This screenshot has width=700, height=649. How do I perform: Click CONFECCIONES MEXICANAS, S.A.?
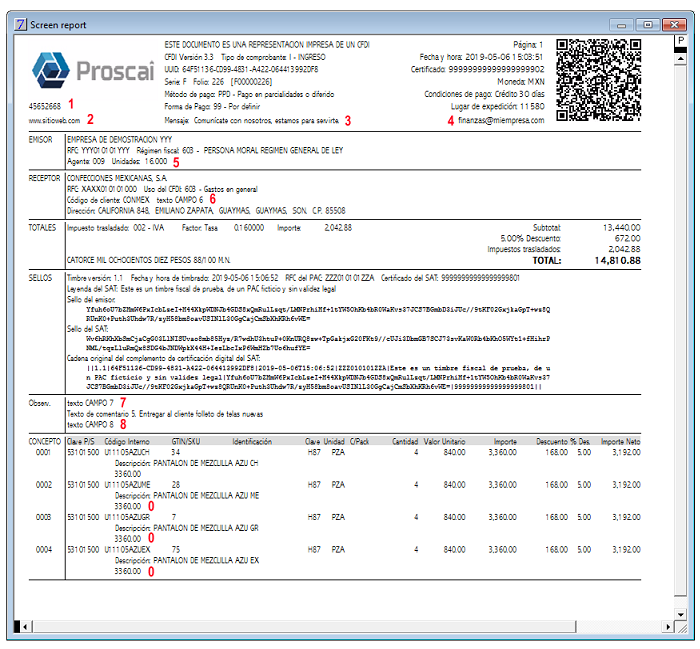(x=117, y=178)
